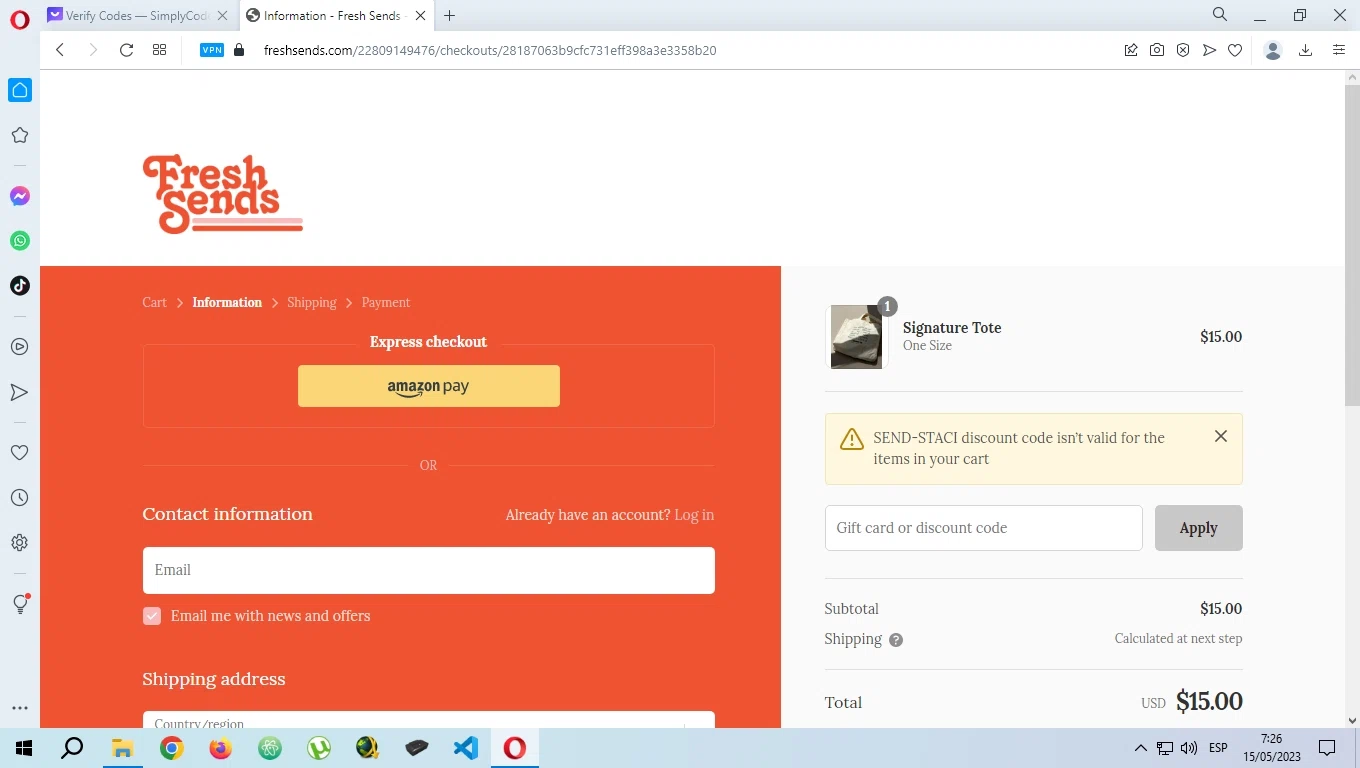Switch ESP input language
Viewport: 1360px width, 768px height.
1218,748
